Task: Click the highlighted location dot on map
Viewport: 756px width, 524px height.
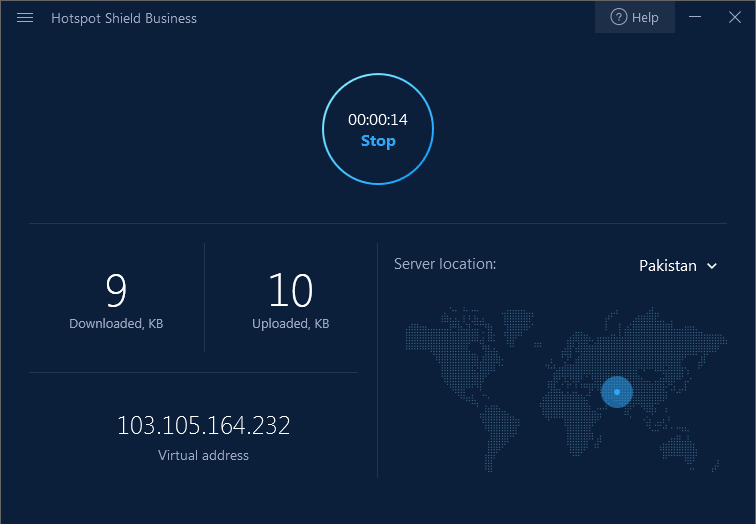Action: point(617,392)
